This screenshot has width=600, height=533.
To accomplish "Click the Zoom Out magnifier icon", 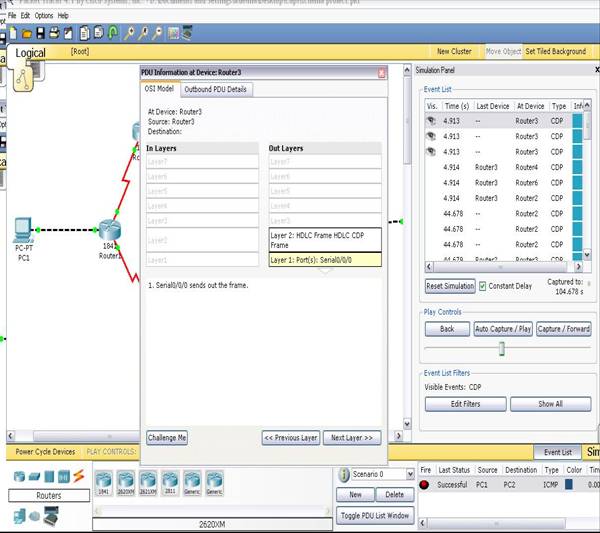I will pos(157,34).
